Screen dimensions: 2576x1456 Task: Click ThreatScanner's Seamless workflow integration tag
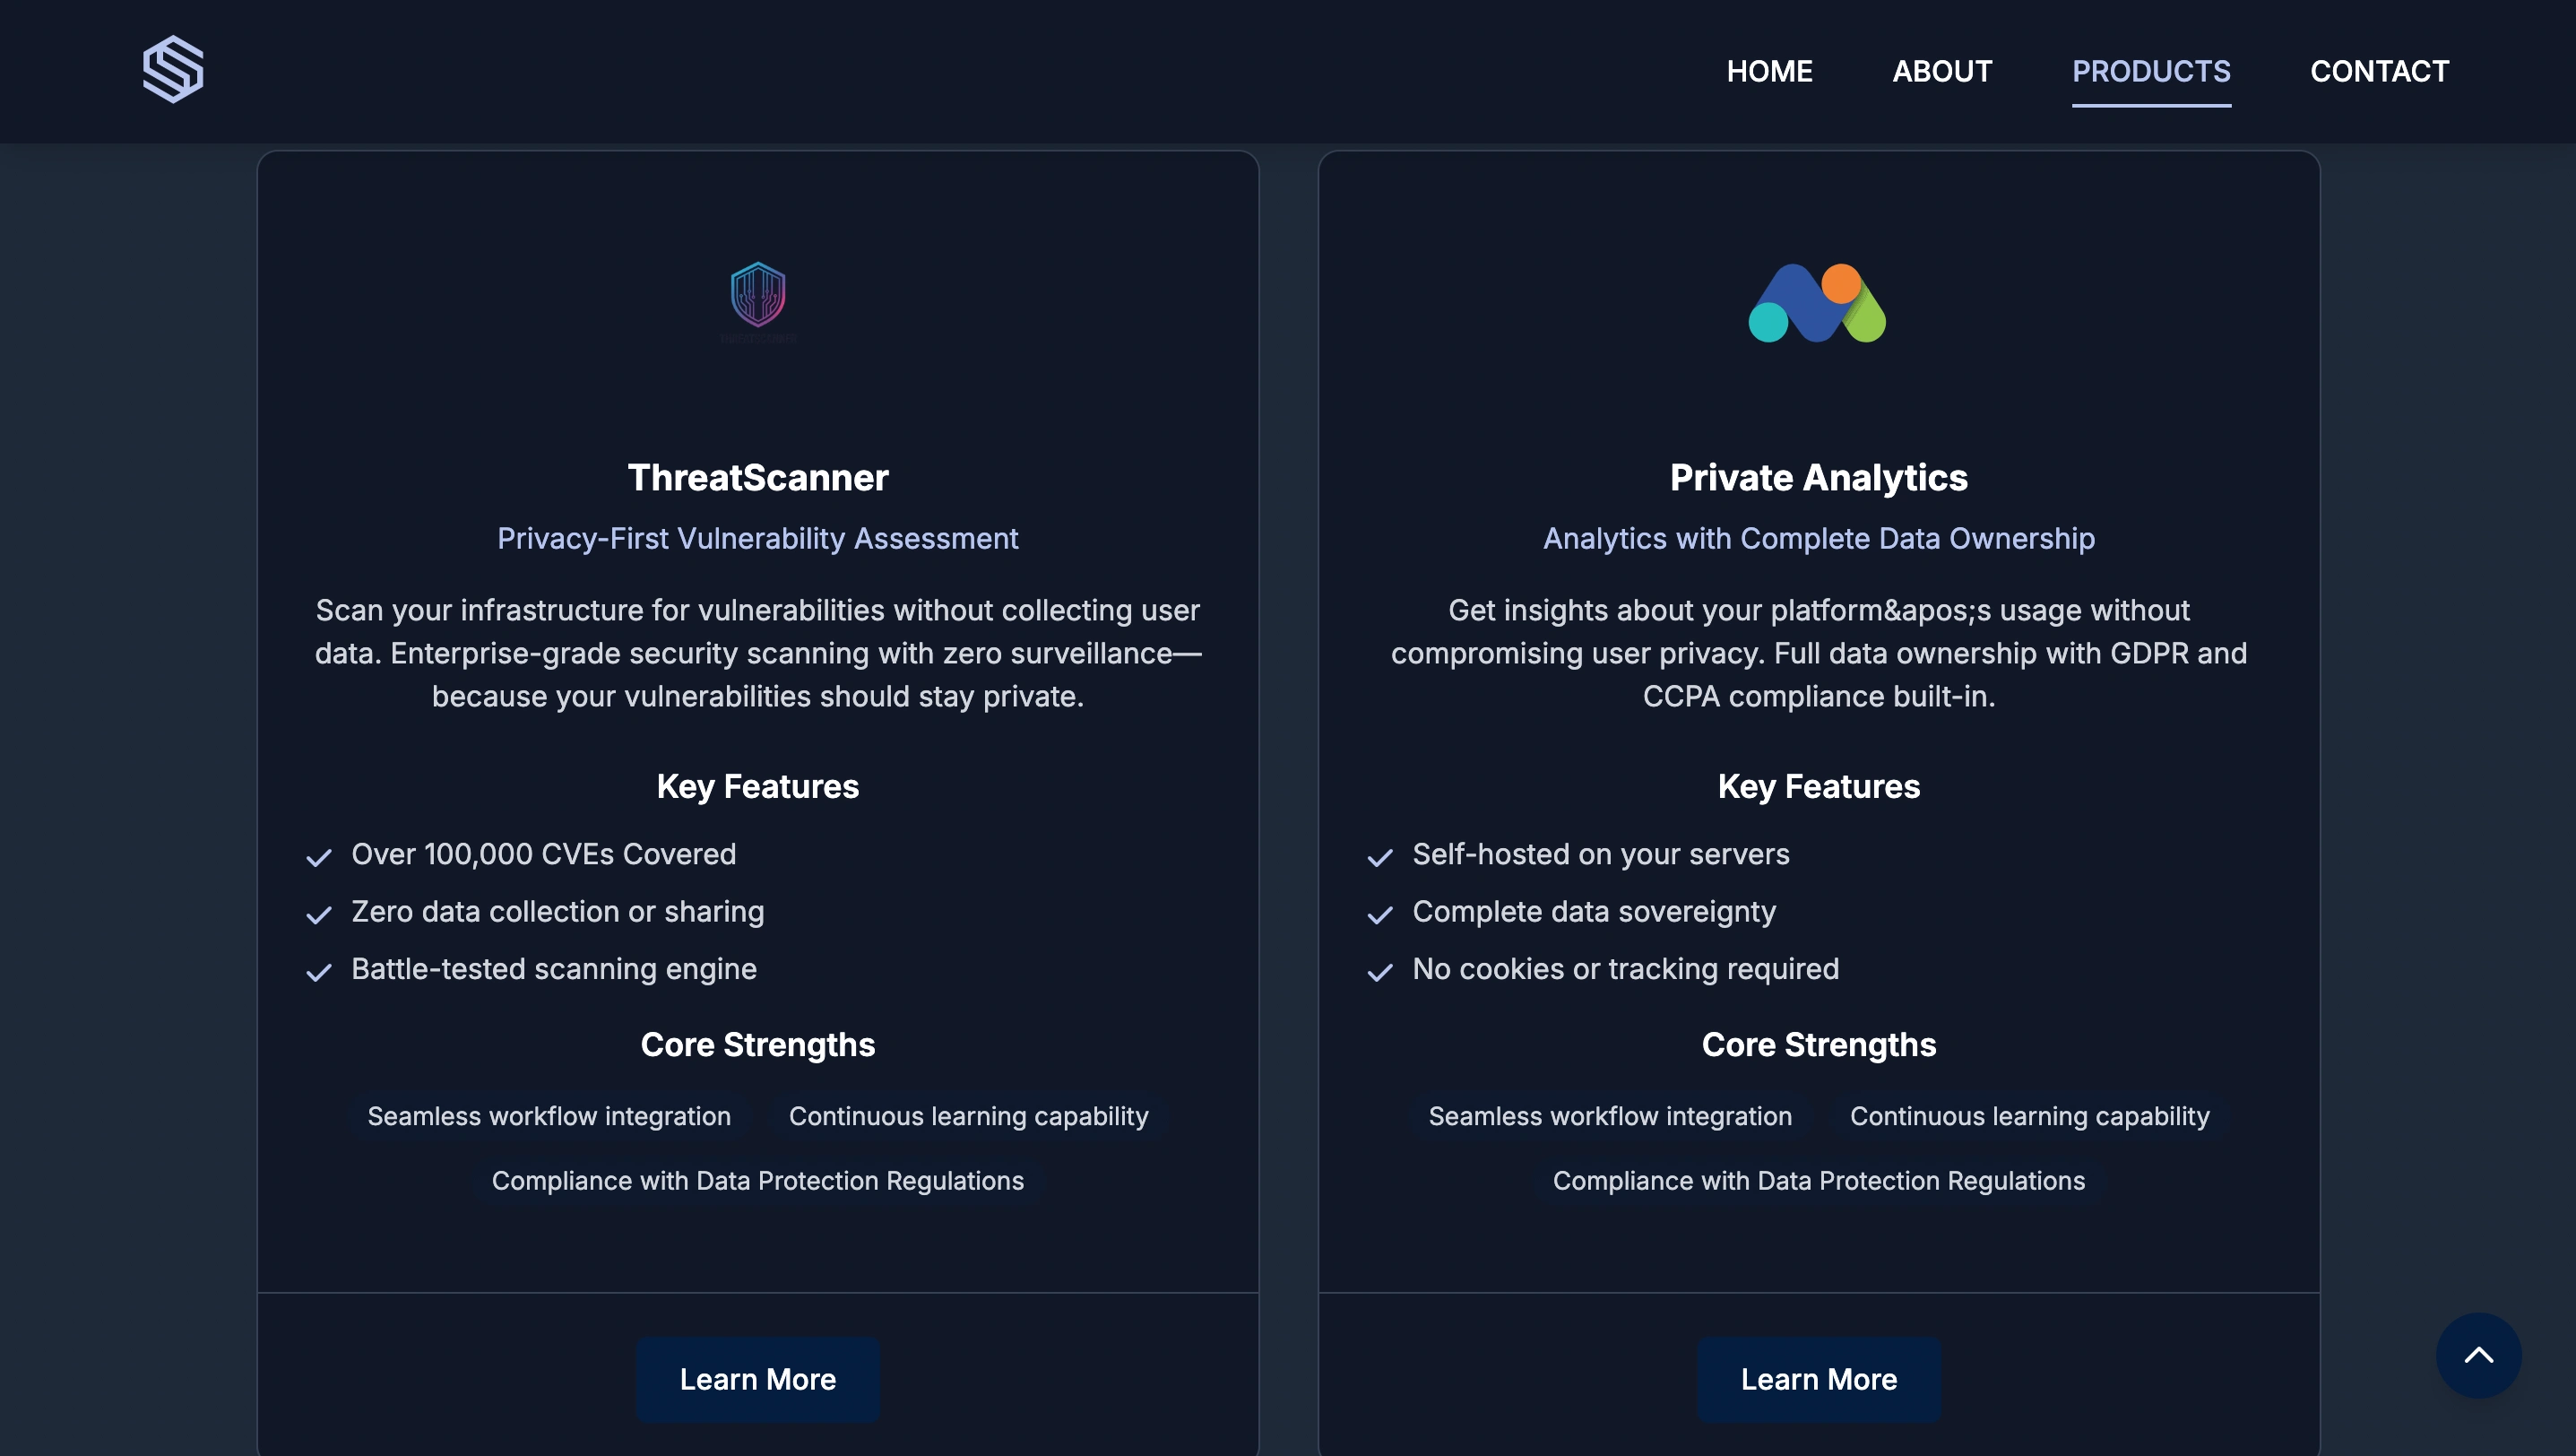[x=549, y=1116]
